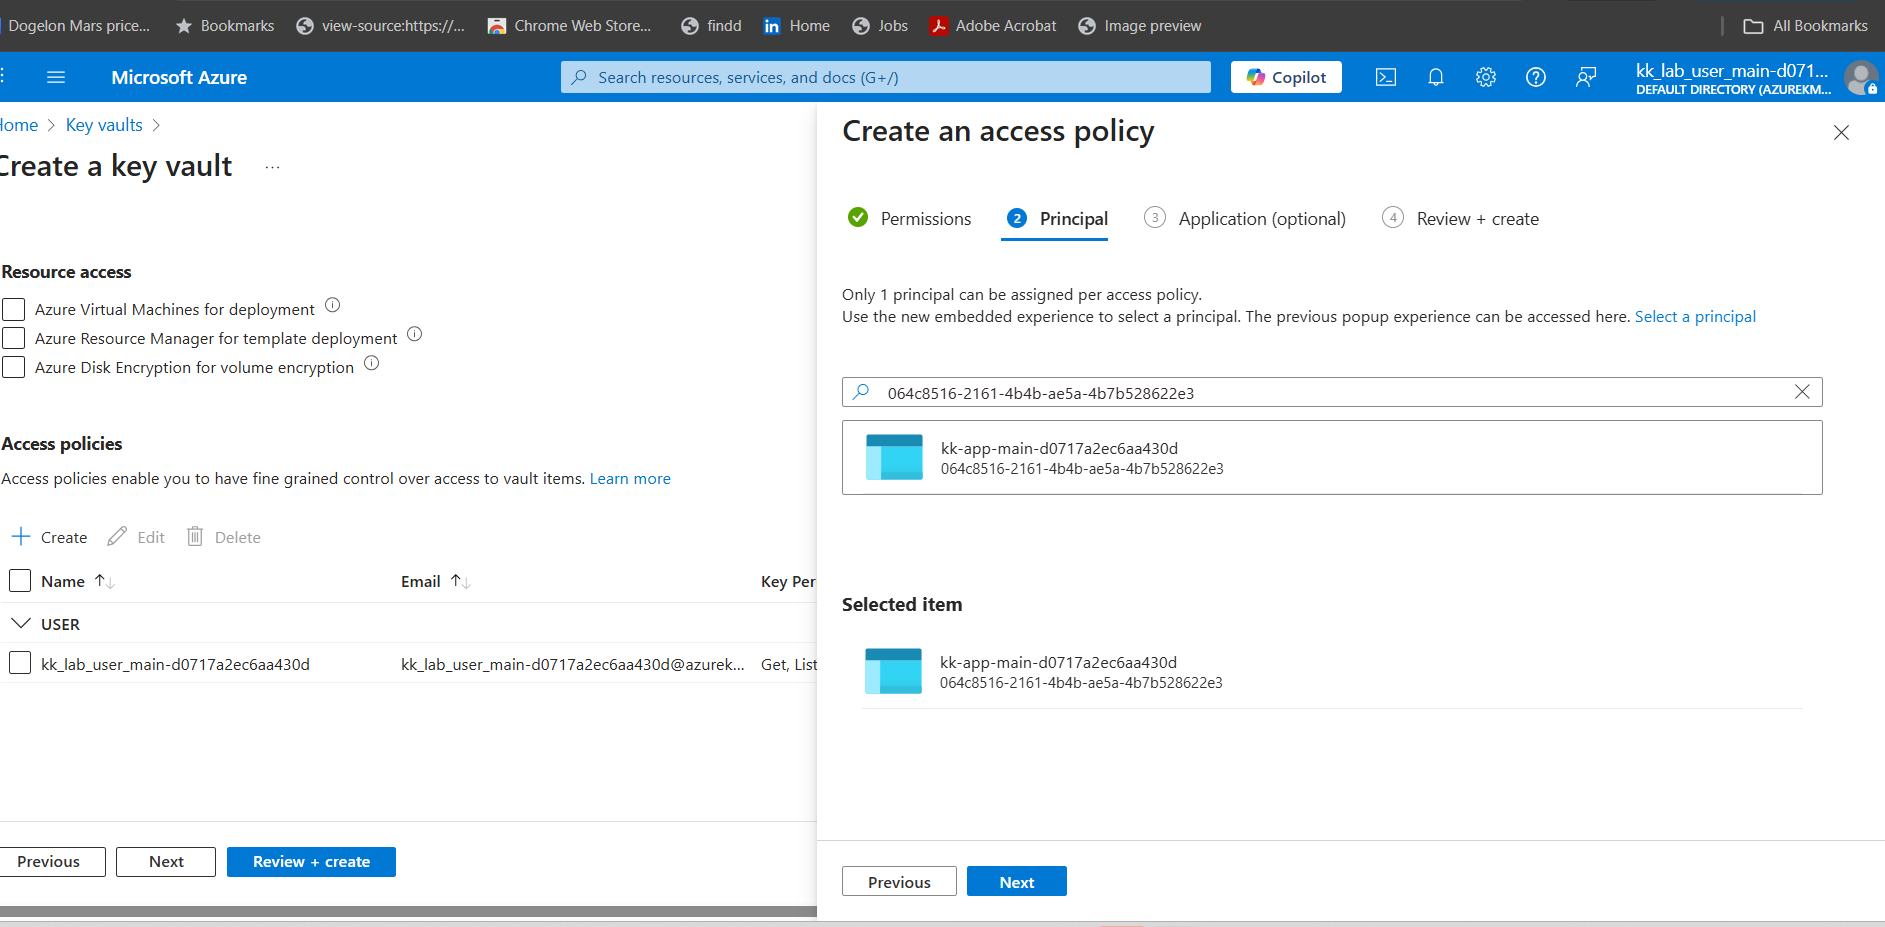
Task: Click the info icon for Azure Resource Manager
Action: [x=415, y=334]
